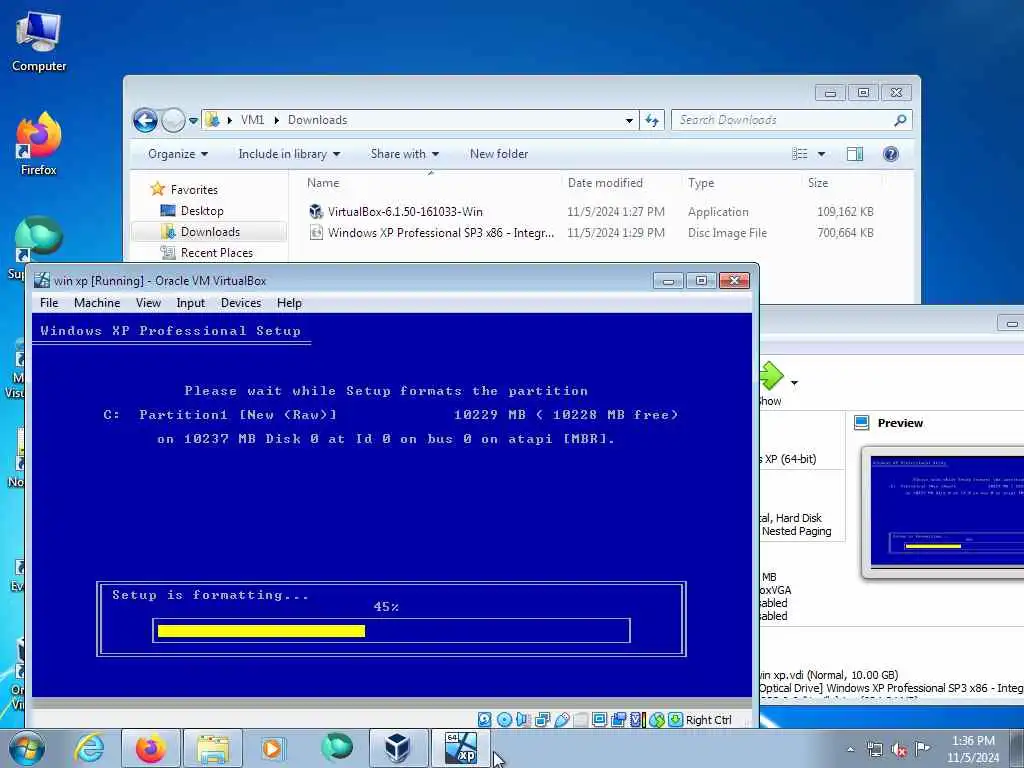Select Desktop under Favorites in Explorer

point(202,211)
